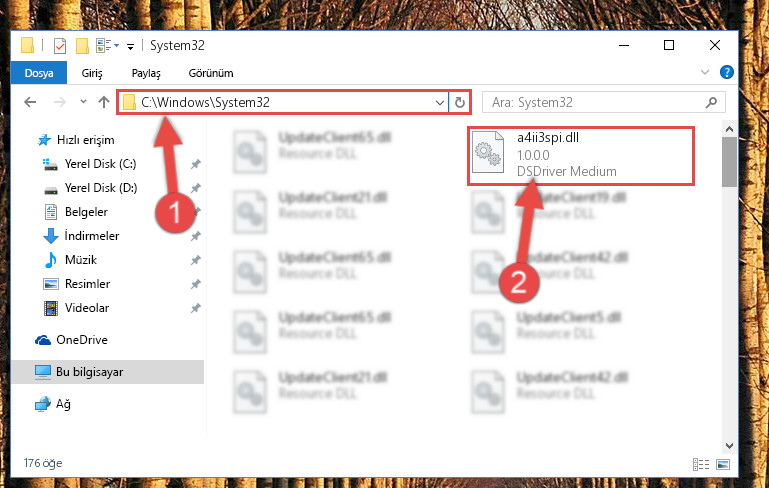Expand the address bar history dropdown
The image size is (769, 488).
[x=439, y=103]
